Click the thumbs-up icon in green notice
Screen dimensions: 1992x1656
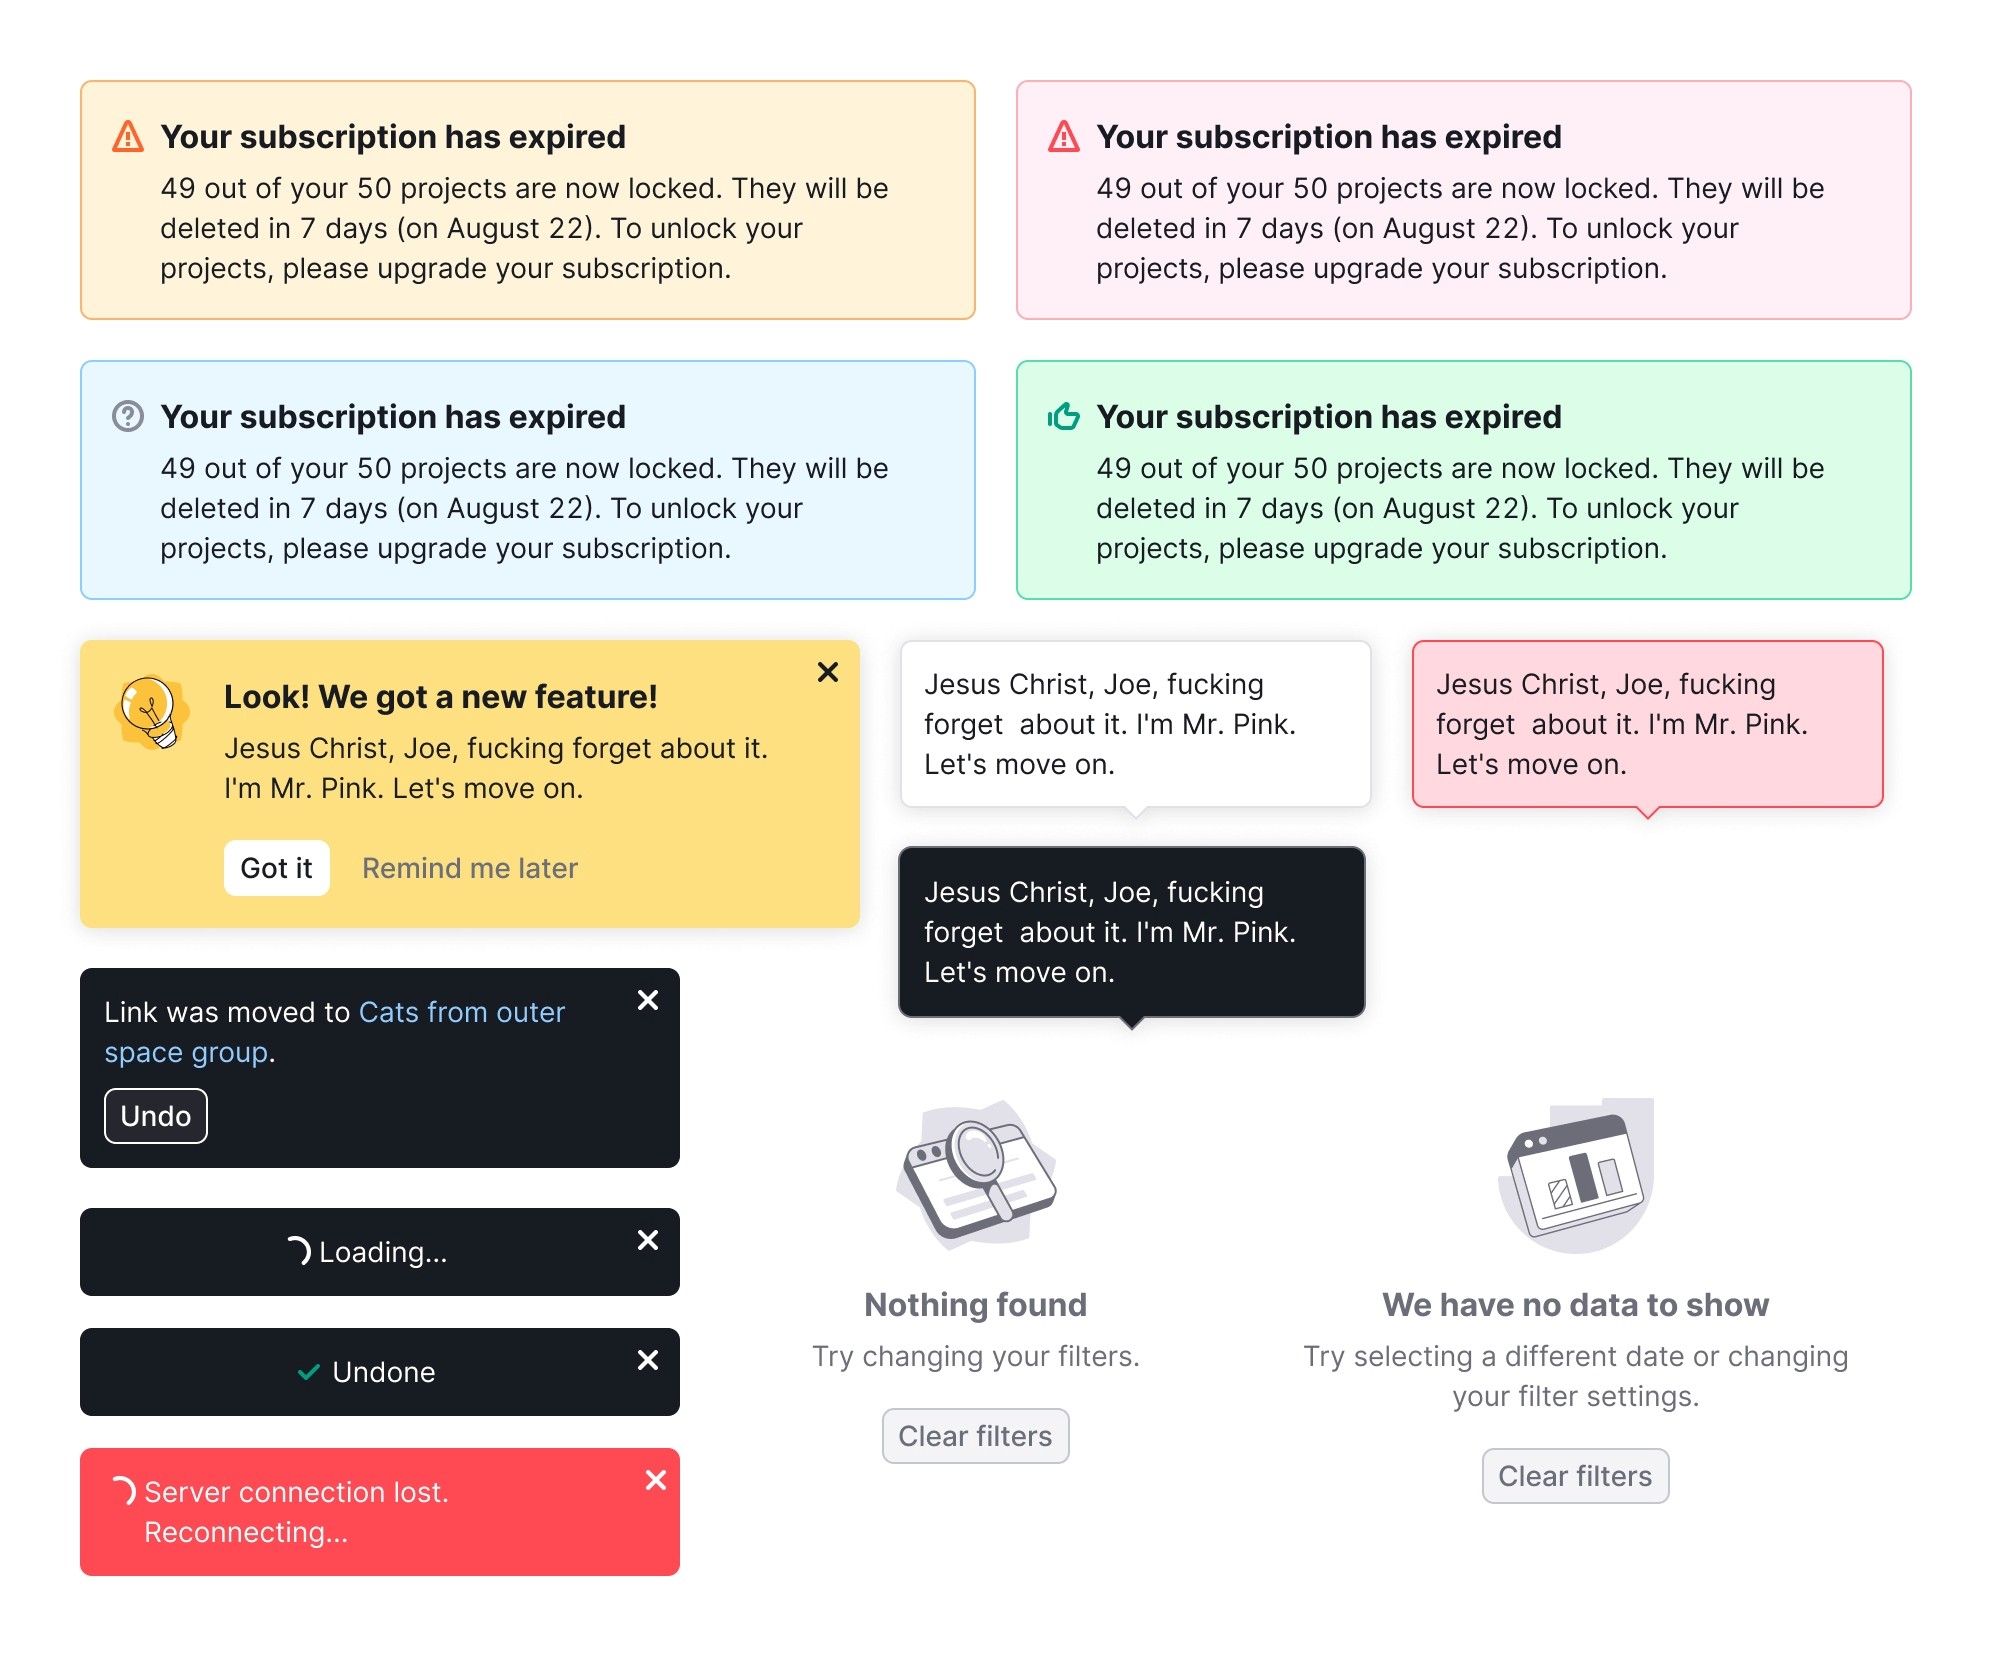1064,416
